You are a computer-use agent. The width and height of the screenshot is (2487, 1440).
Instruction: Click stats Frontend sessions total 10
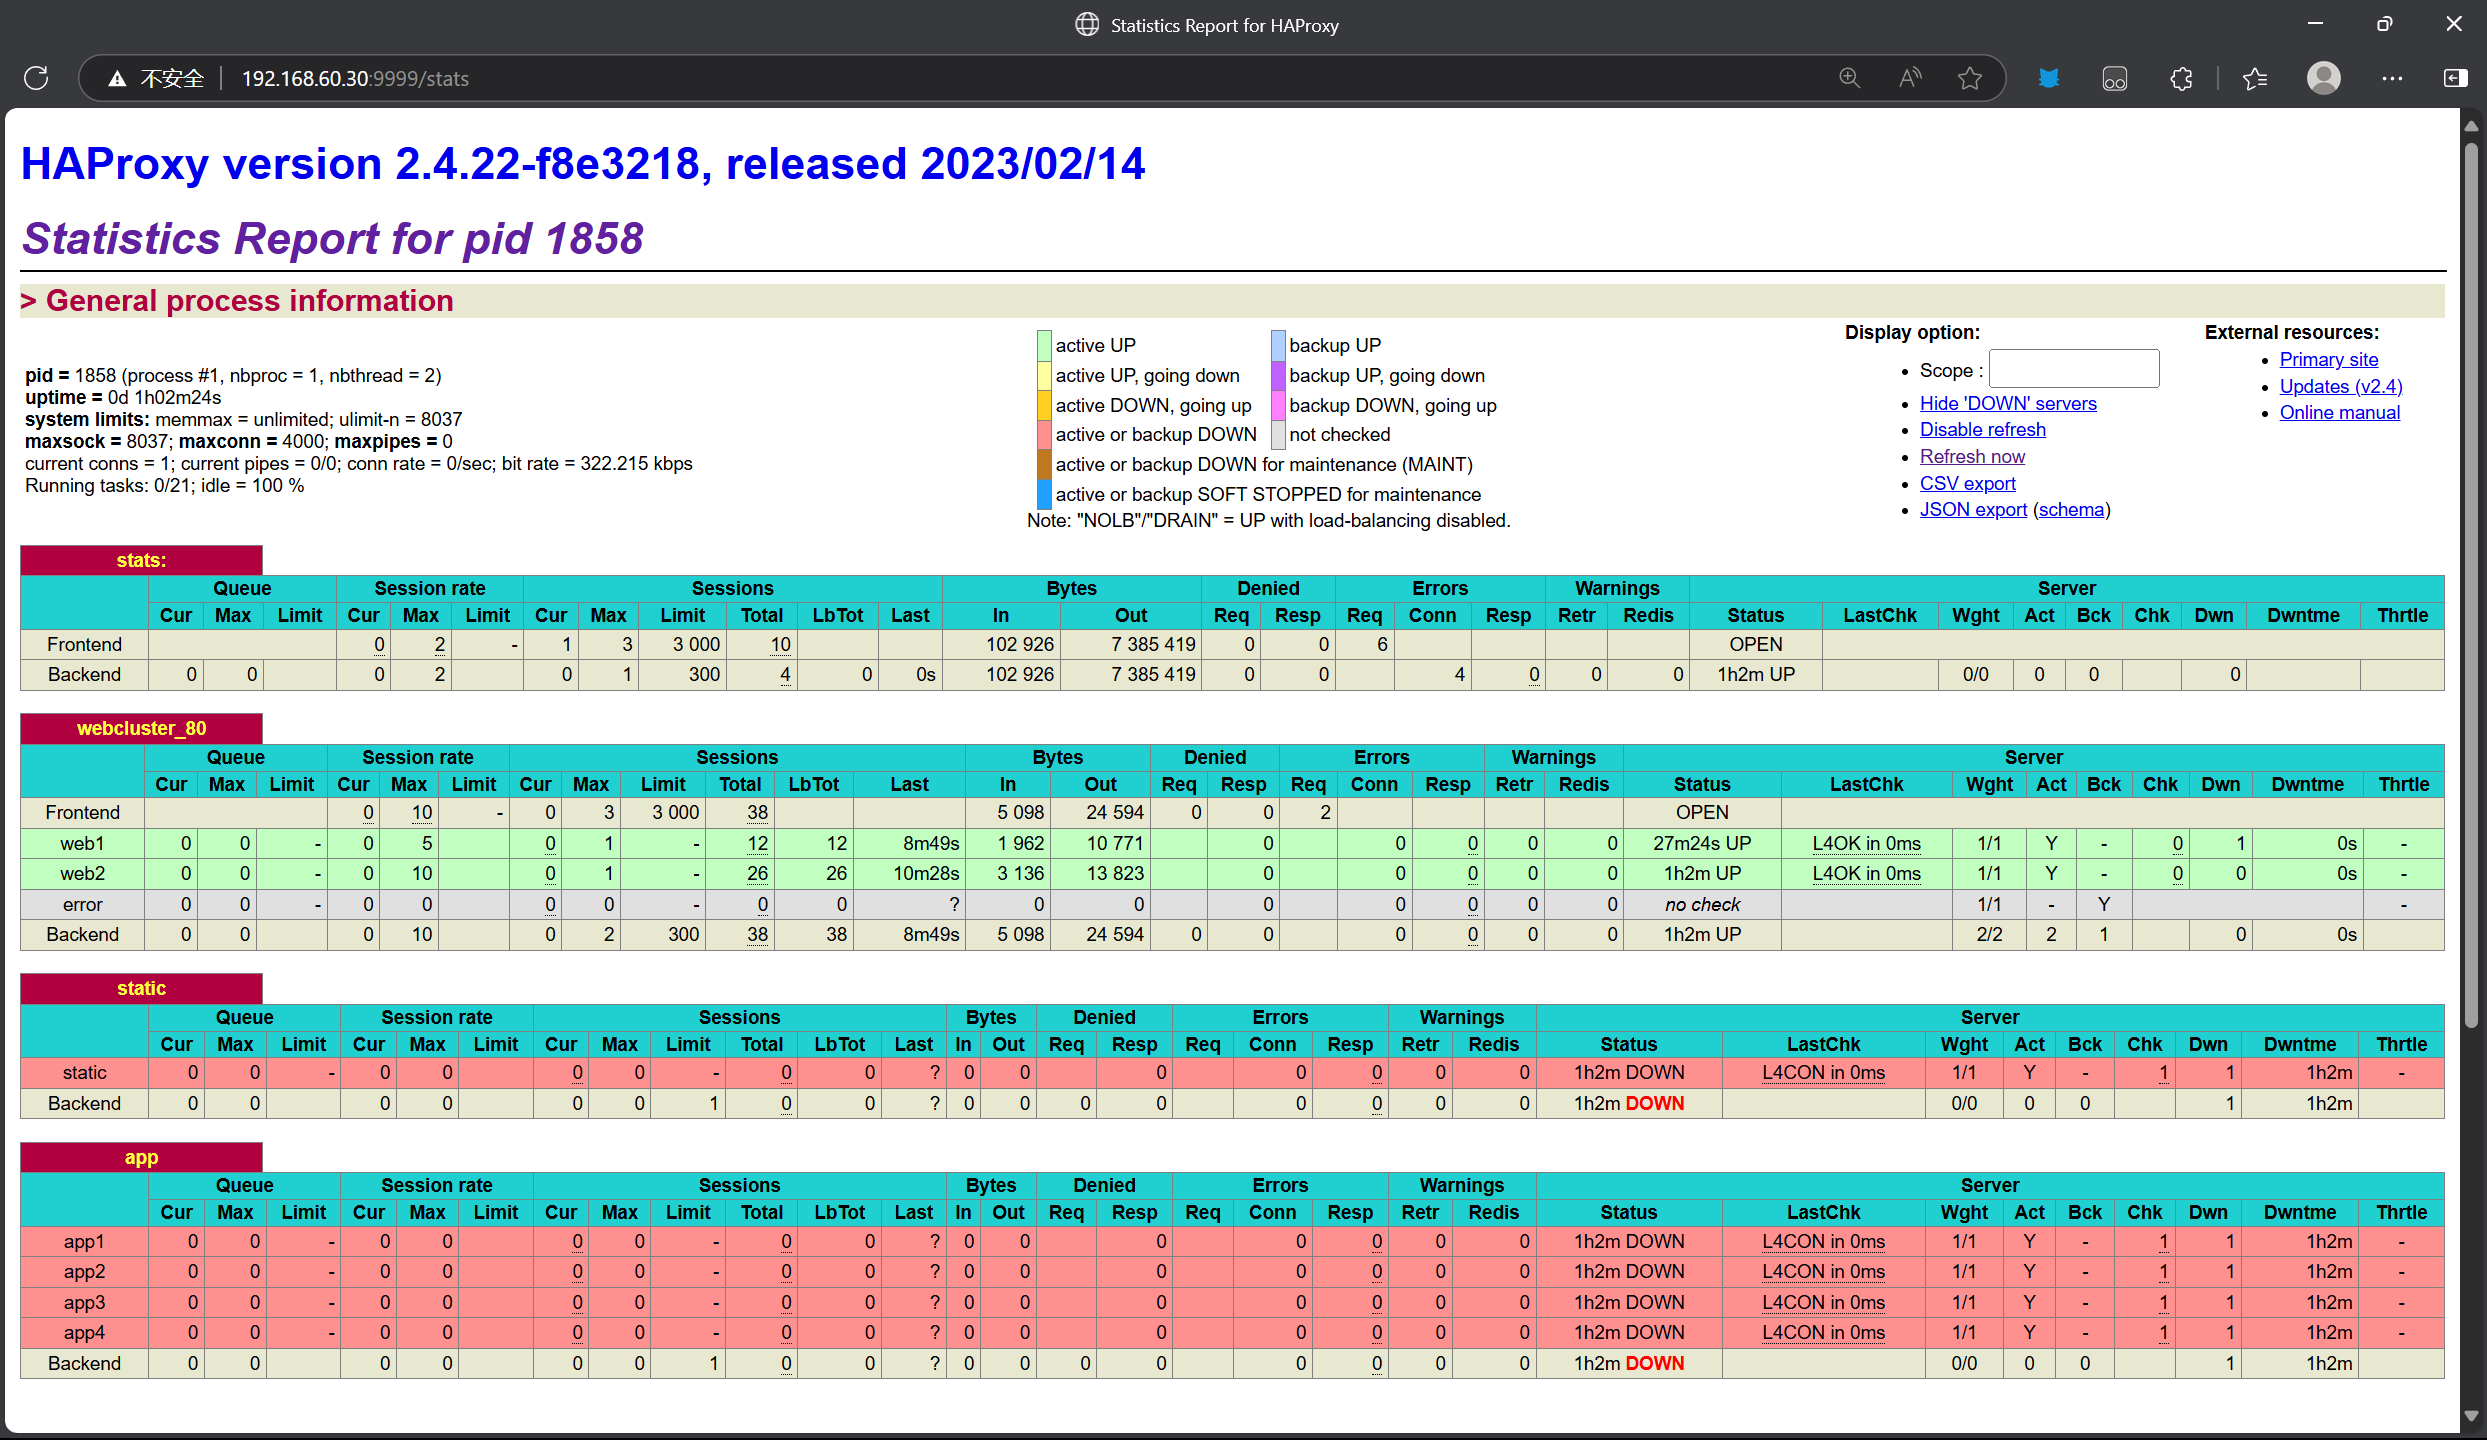coord(780,644)
